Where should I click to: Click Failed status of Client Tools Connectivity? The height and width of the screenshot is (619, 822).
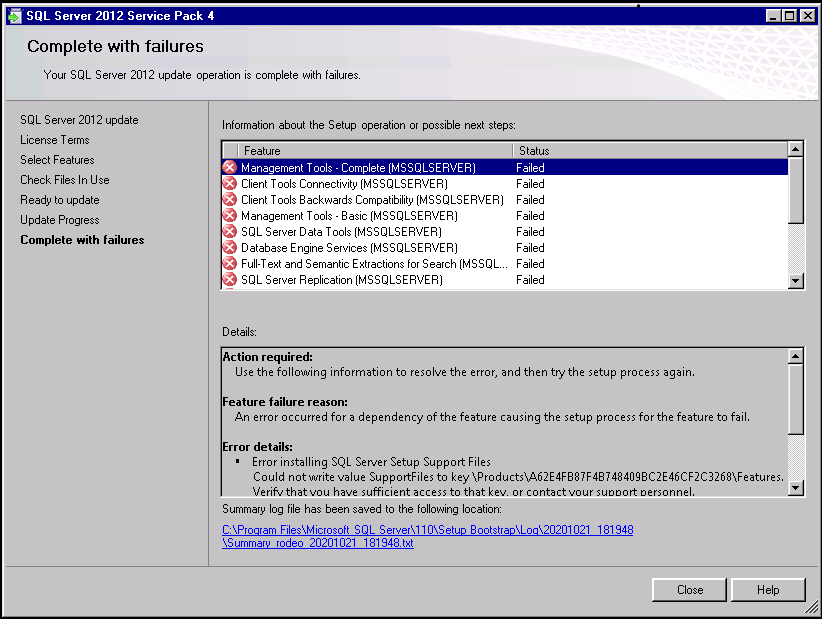(x=530, y=183)
